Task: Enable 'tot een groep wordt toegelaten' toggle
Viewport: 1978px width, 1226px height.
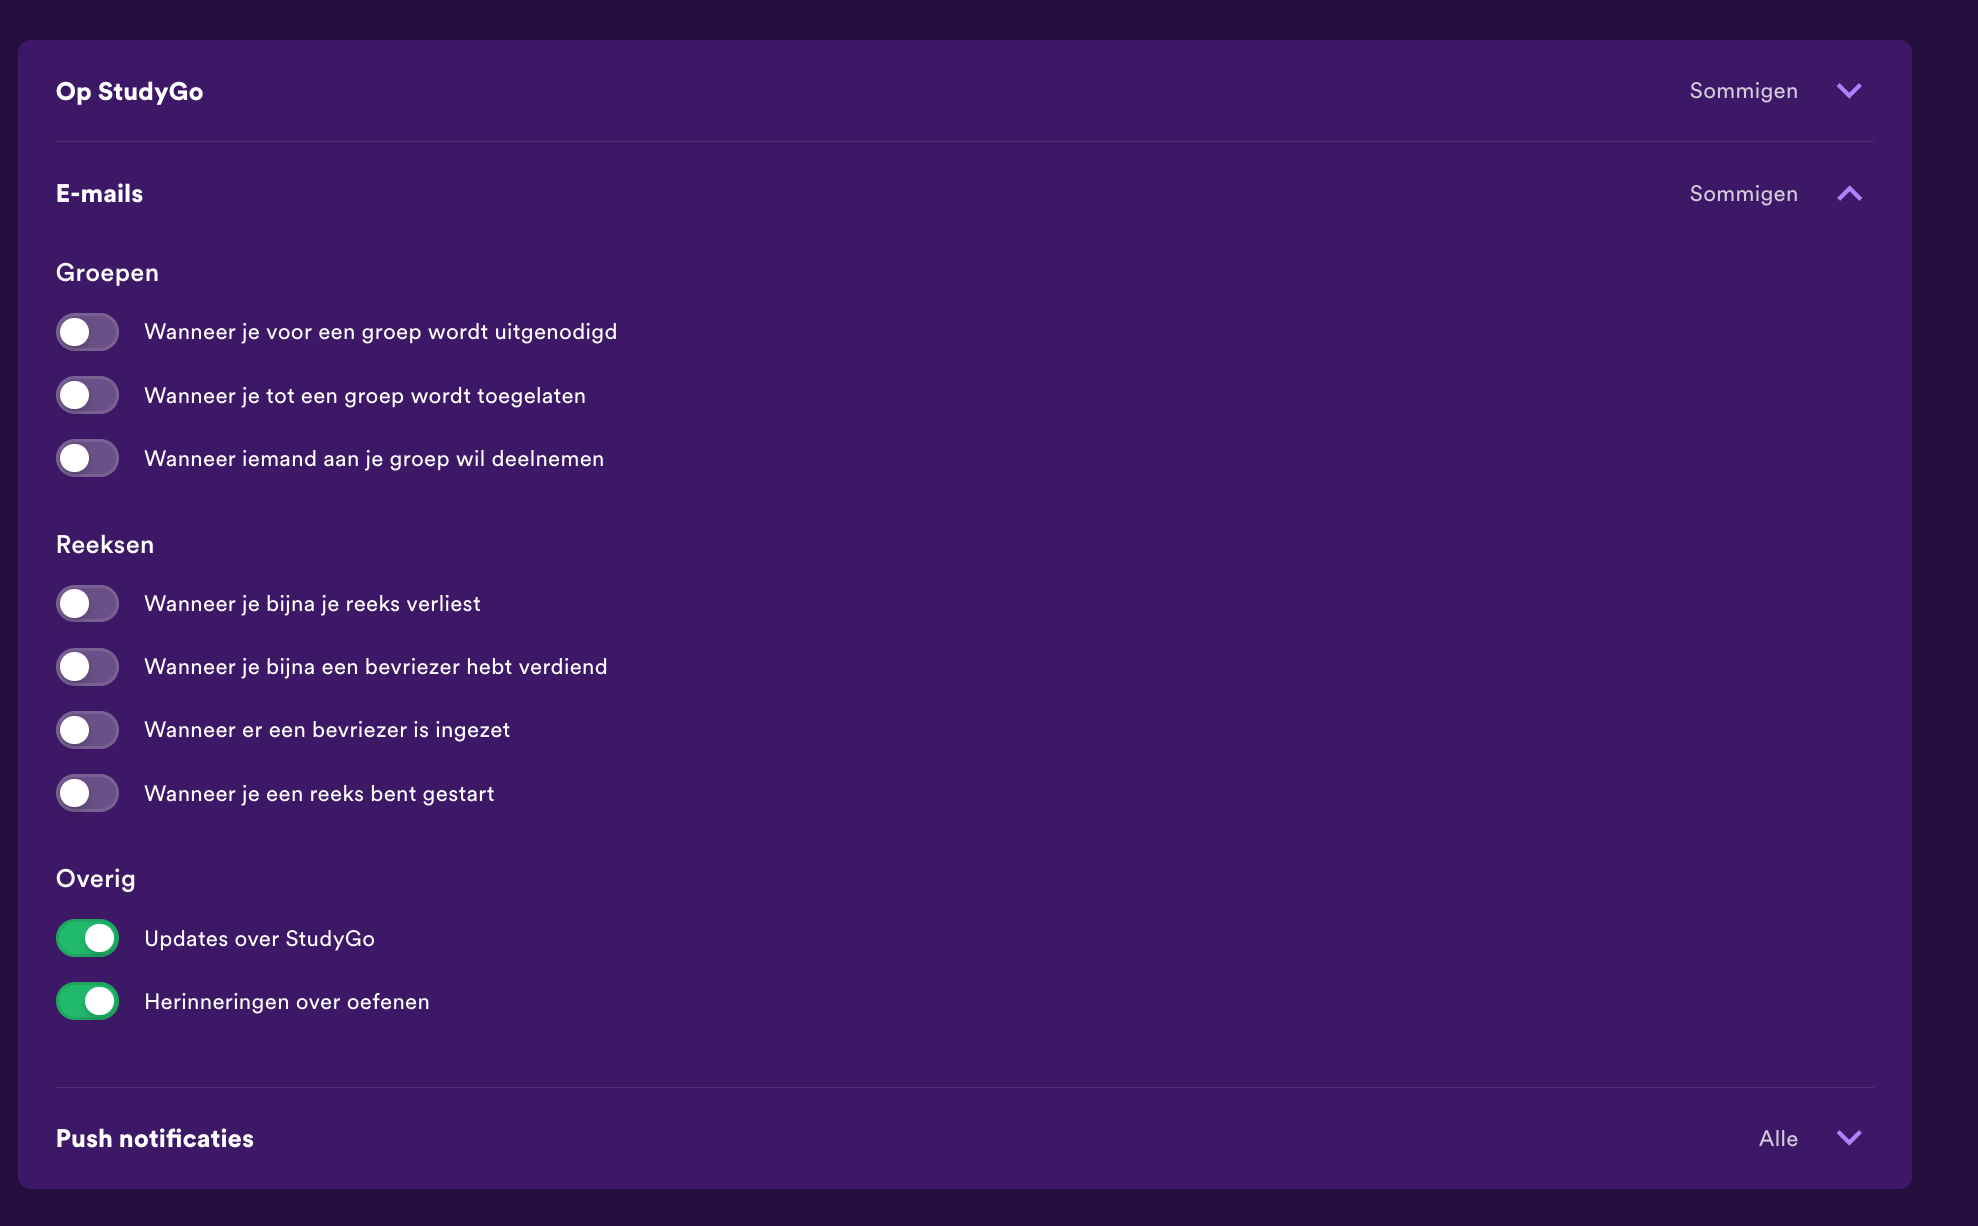Action: point(87,395)
